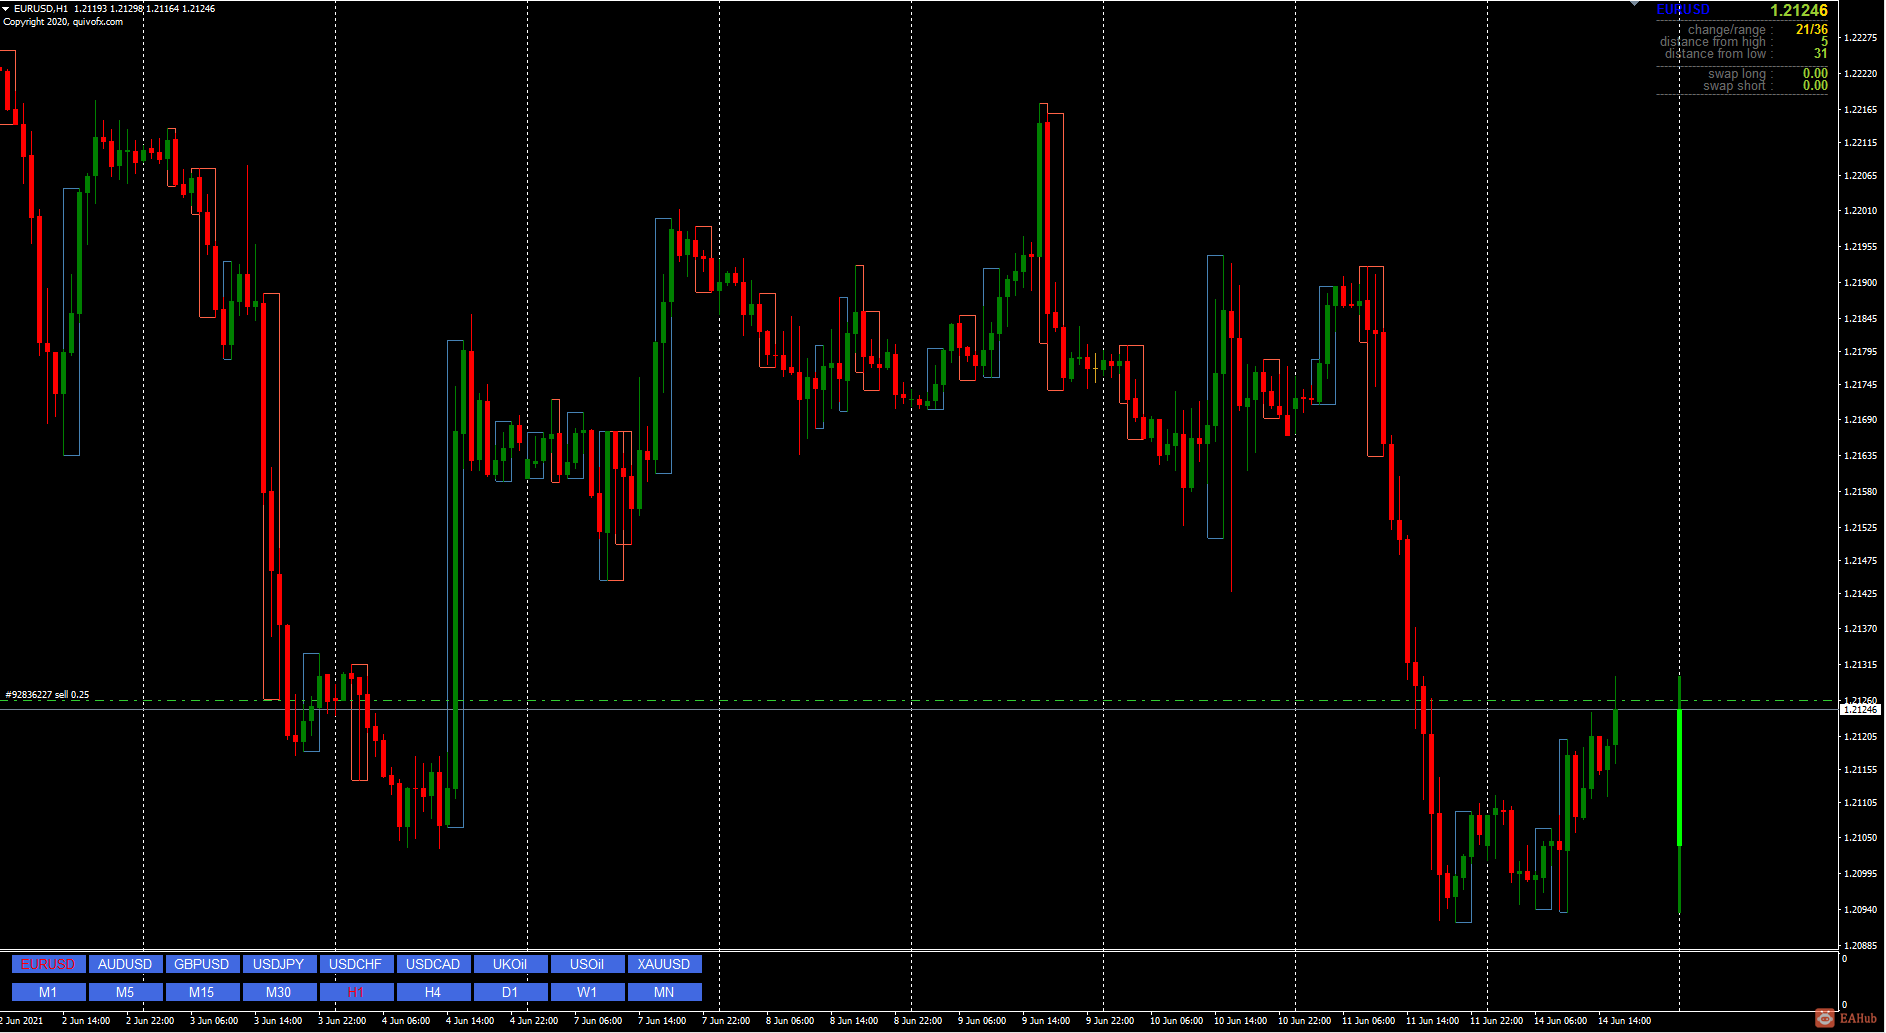Expand the EURUSD,H1 chart title dropdown arrow
This screenshot has width=1886, height=1033.
point(8,8)
